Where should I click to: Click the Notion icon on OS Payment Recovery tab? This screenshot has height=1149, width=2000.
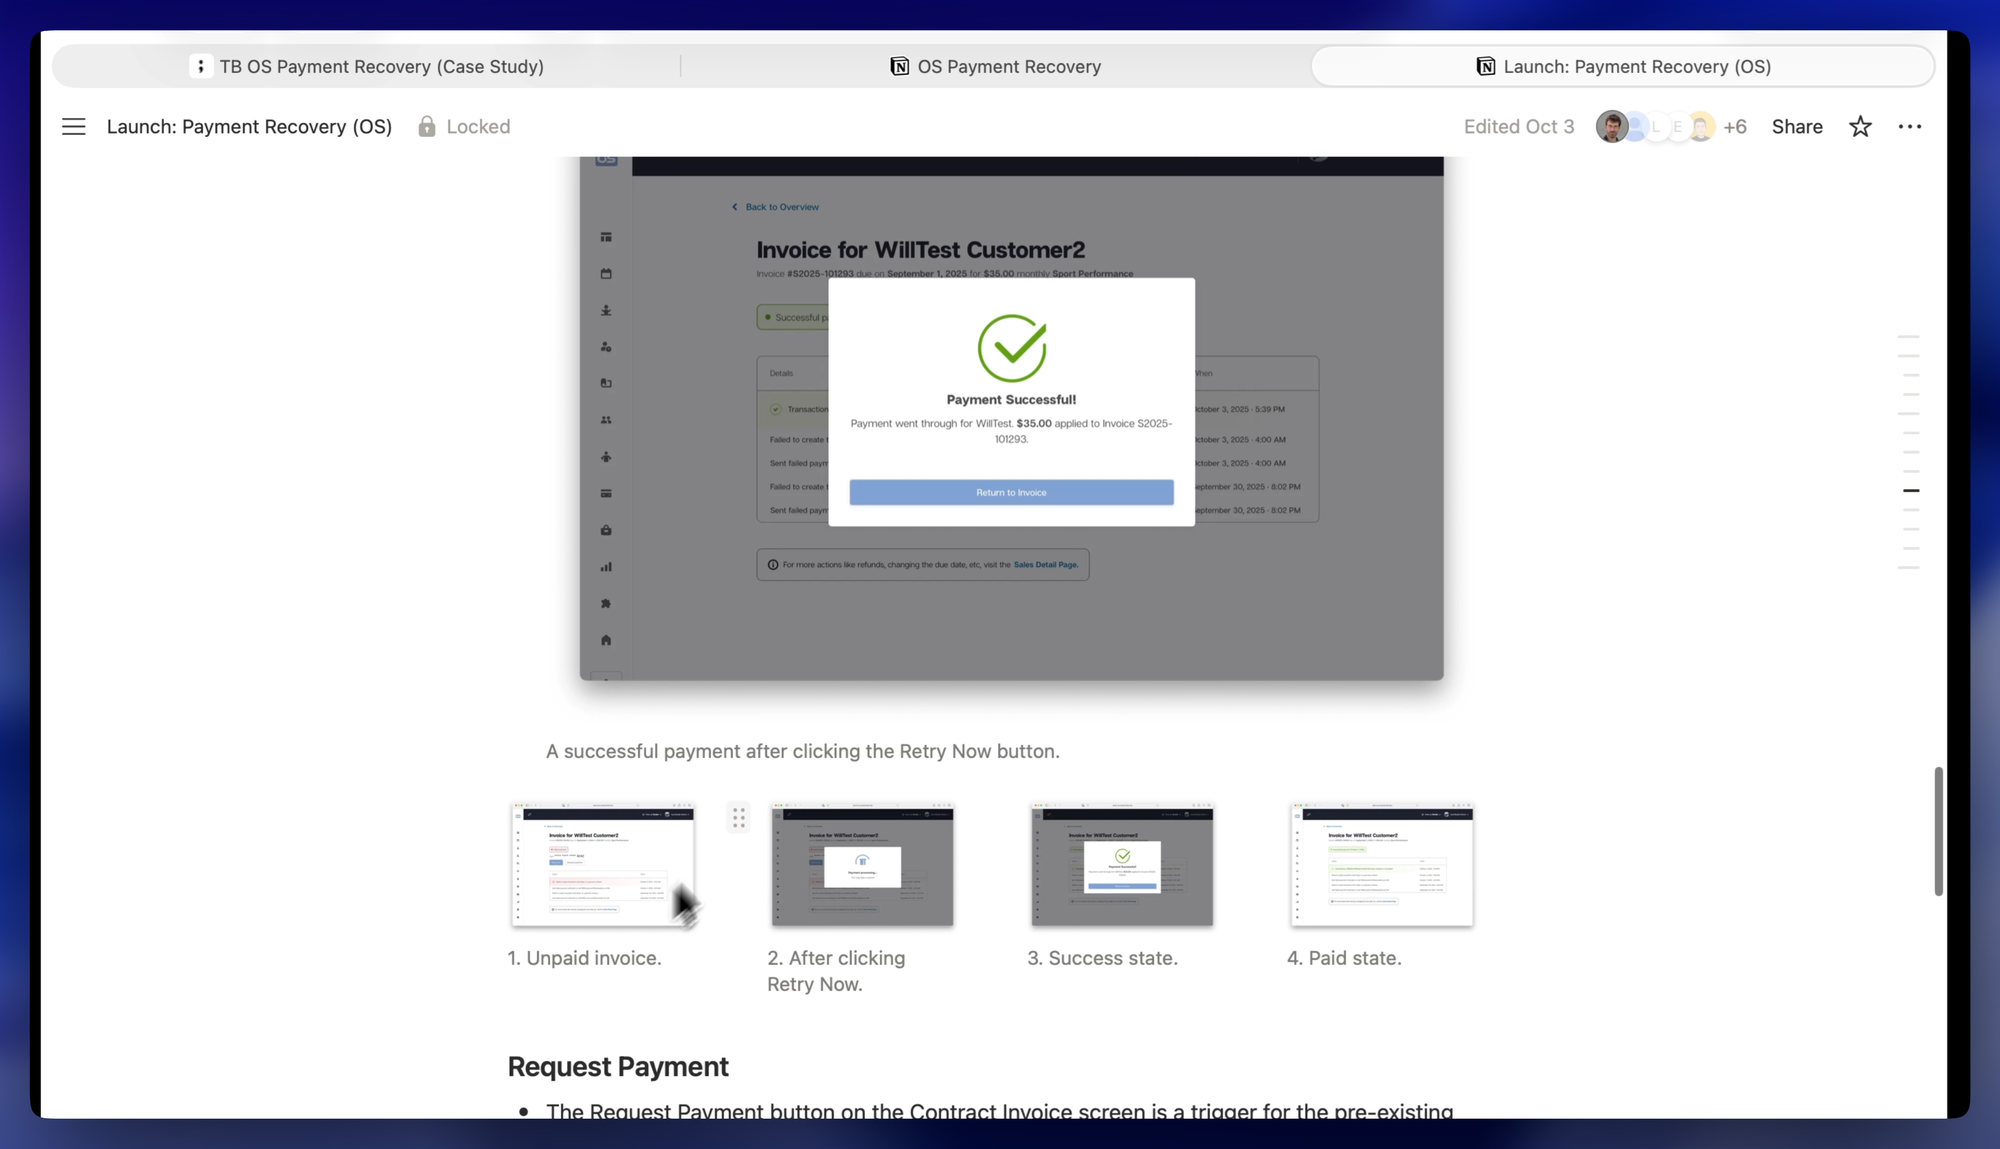click(x=899, y=66)
